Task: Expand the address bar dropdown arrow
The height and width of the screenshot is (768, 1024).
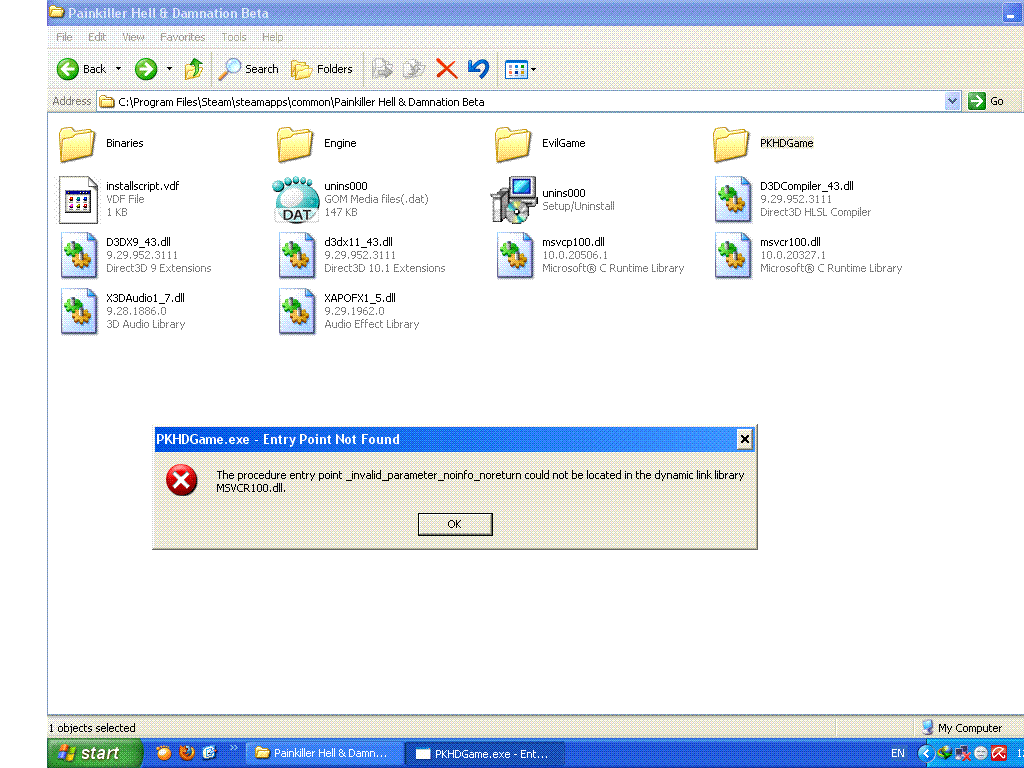Action: [x=952, y=101]
